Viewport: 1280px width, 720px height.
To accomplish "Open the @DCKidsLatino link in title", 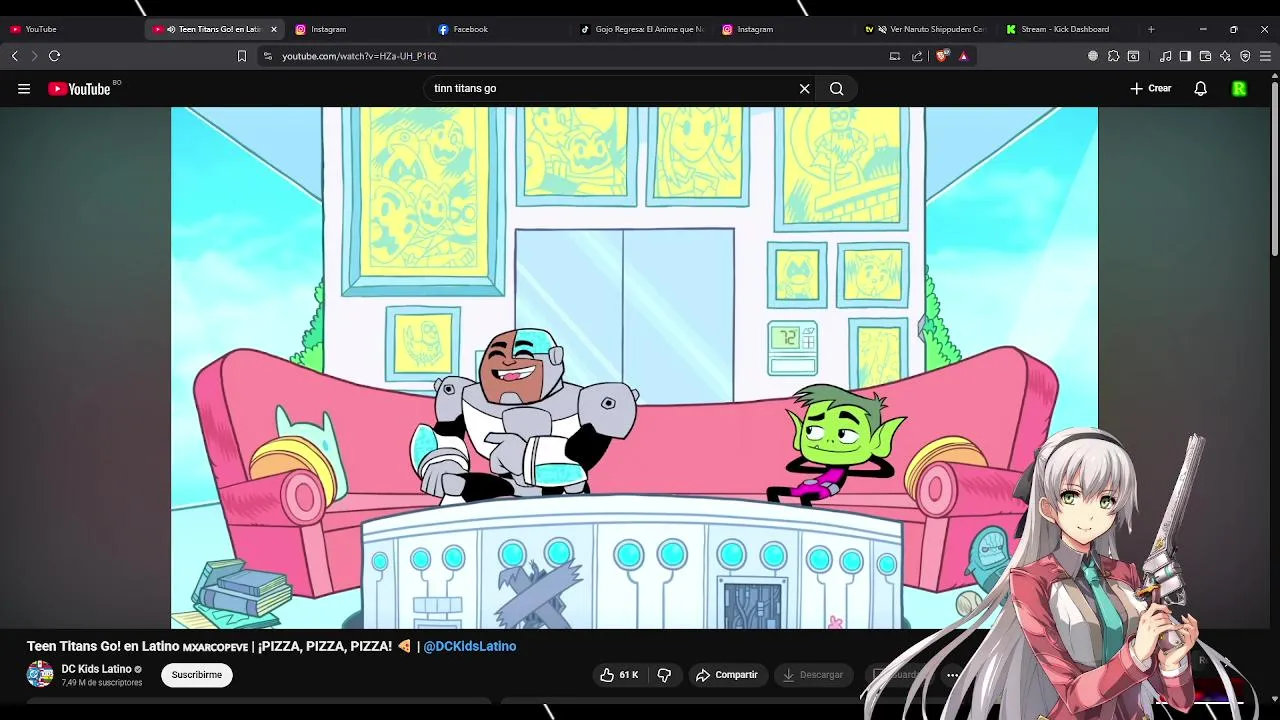I will point(469,647).
